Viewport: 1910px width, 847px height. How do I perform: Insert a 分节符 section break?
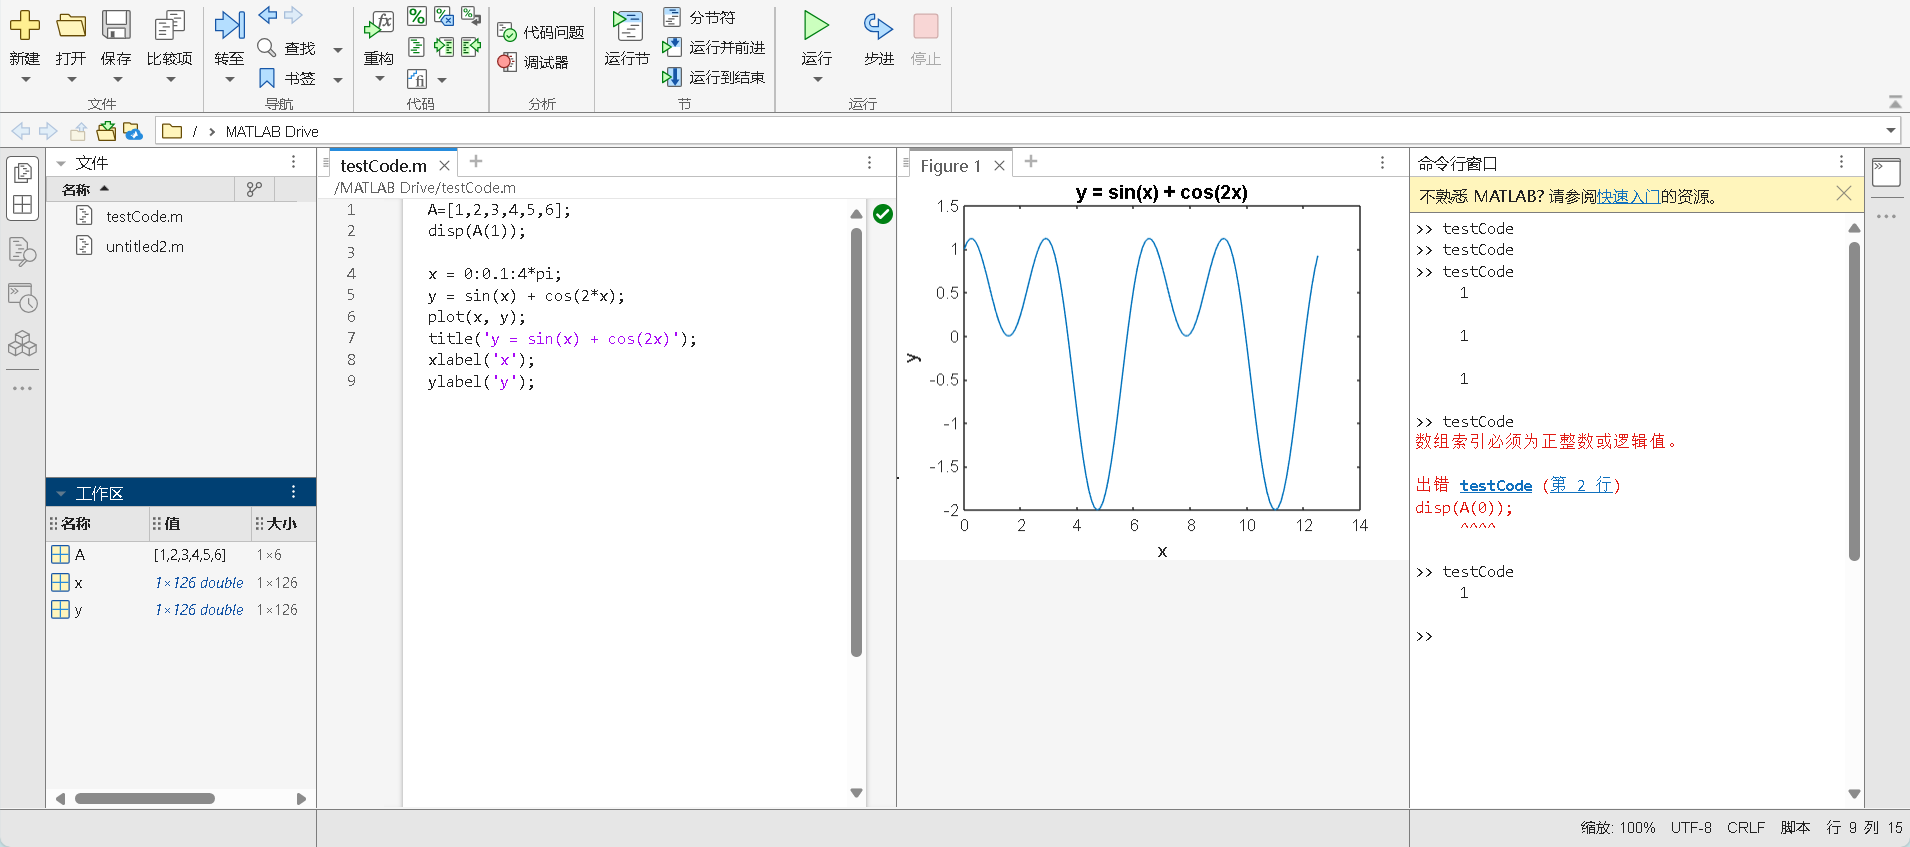(699, 18)
